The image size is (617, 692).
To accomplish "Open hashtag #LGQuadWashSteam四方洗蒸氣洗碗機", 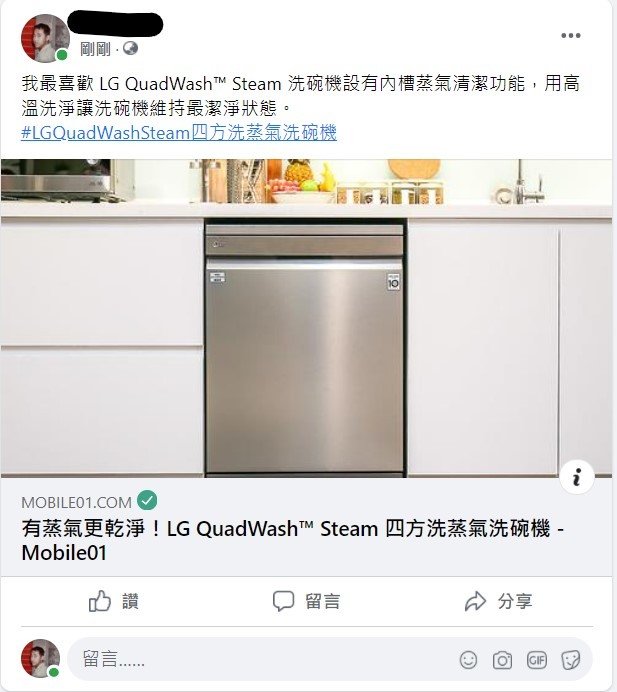I will tap(179, 132).
